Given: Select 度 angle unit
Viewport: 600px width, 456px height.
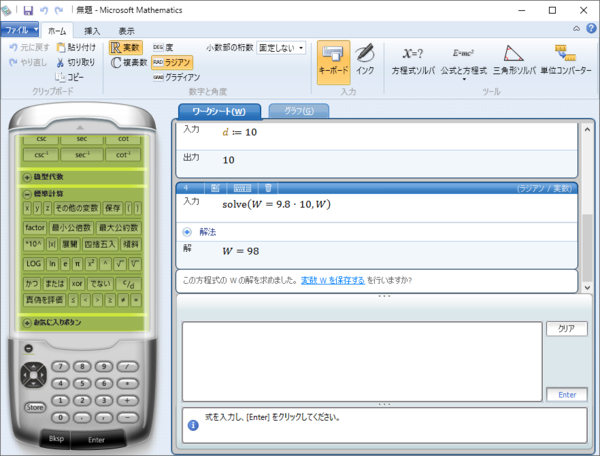Looking at the screenshot, I should pyautogui.click(x=163, y=47).
